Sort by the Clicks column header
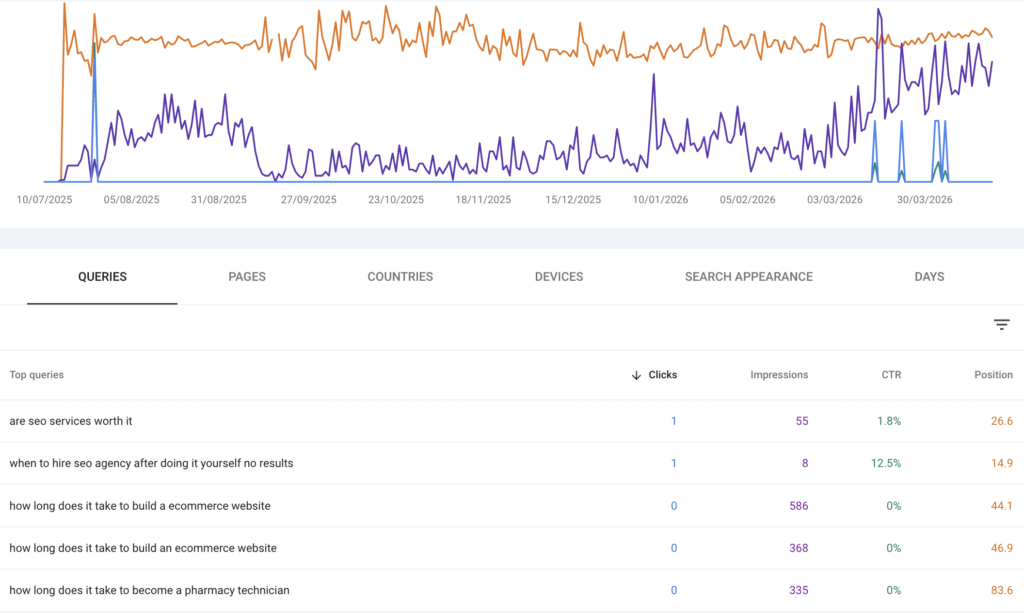 [662, 375]
